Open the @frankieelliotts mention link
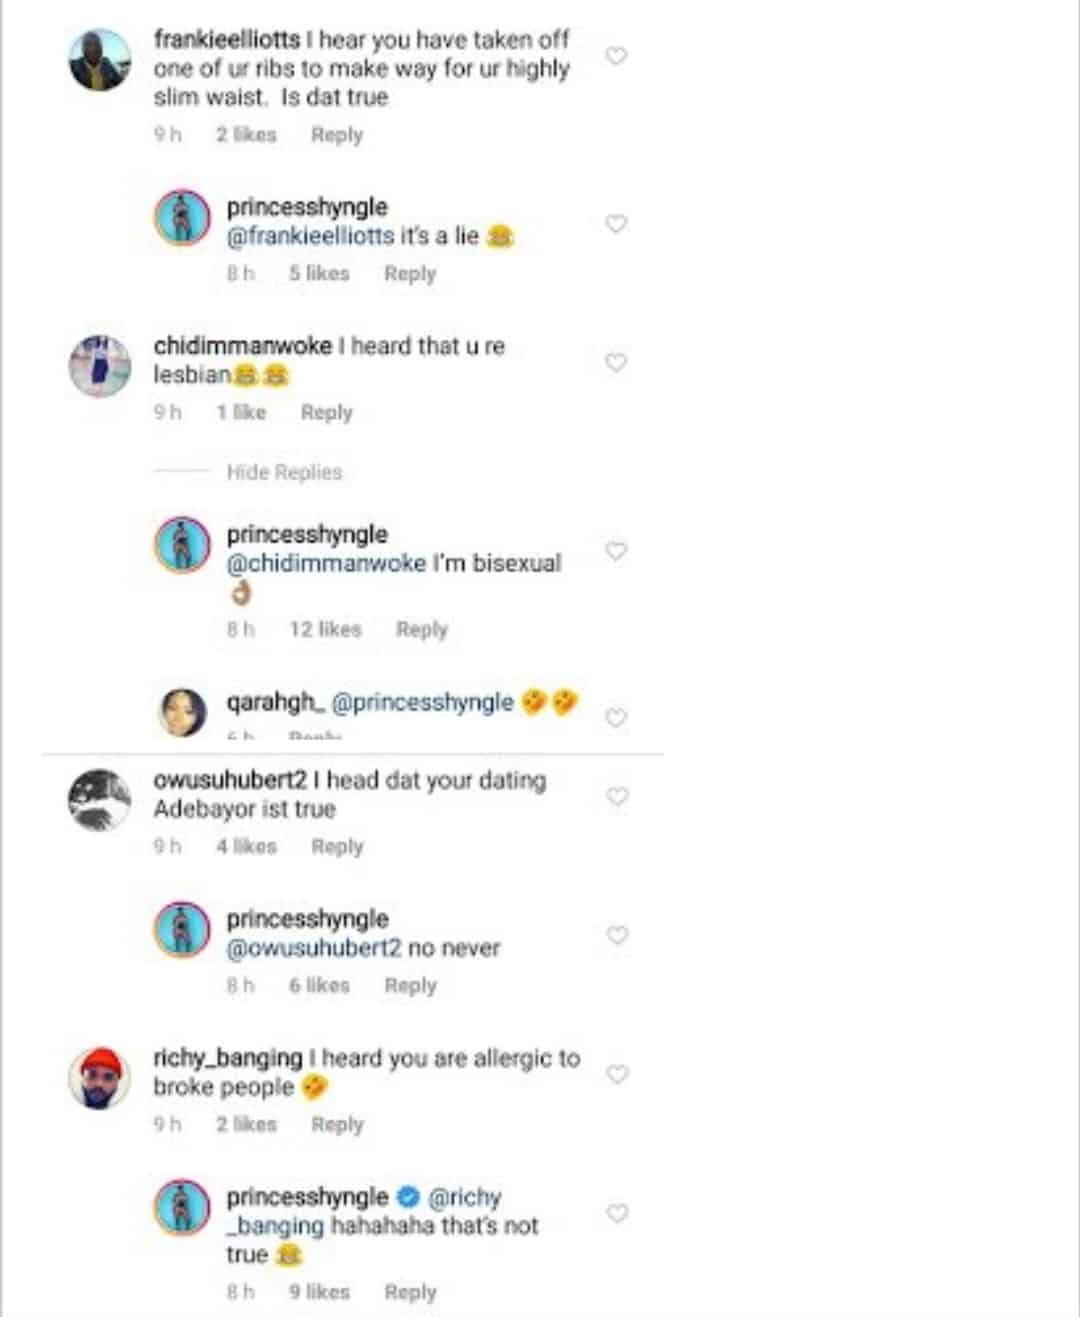The width and height of the screenshot is (1080, 1317). tap(311, 237)
